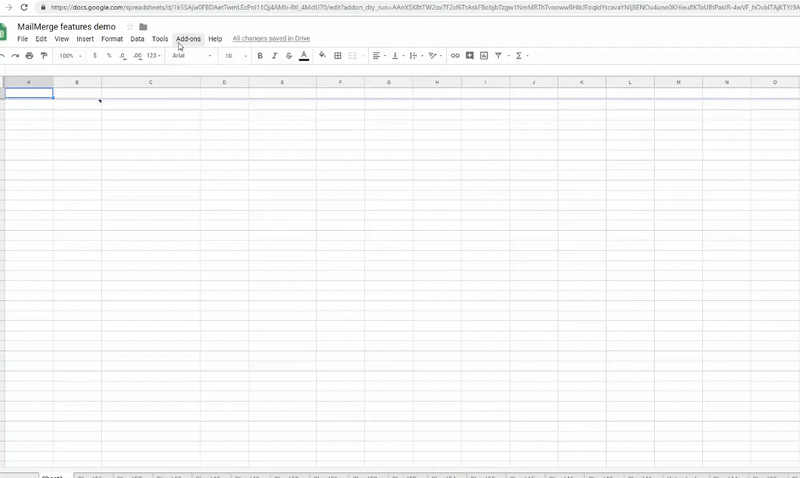
Task: Open the horizontal align dropdown
Action: tap(379, 56)
